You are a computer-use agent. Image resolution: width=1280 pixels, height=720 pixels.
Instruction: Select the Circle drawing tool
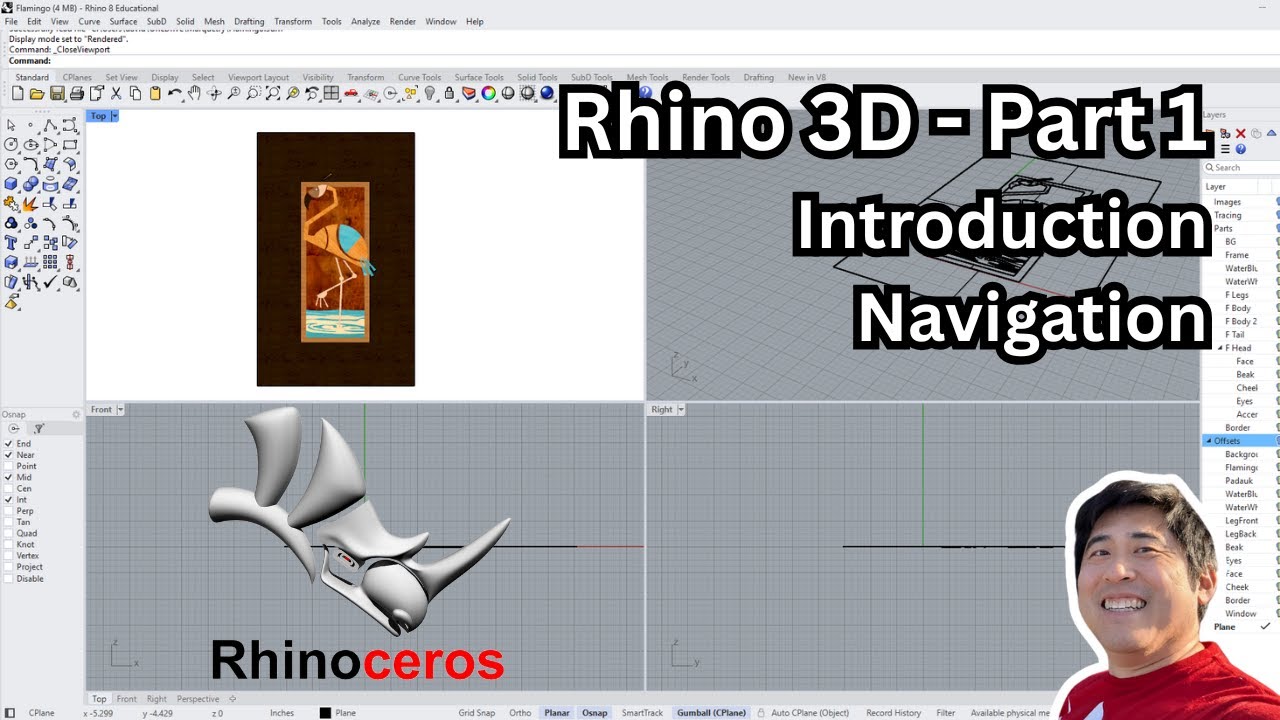[x=11, y=145]
